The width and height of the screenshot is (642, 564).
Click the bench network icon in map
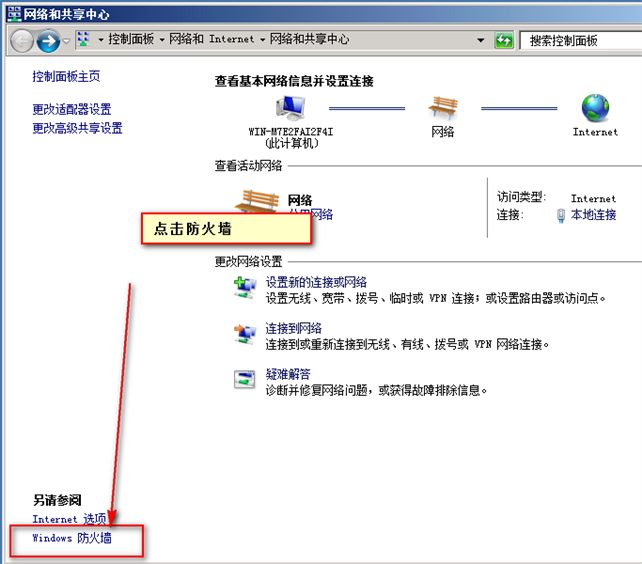(443, 108)
